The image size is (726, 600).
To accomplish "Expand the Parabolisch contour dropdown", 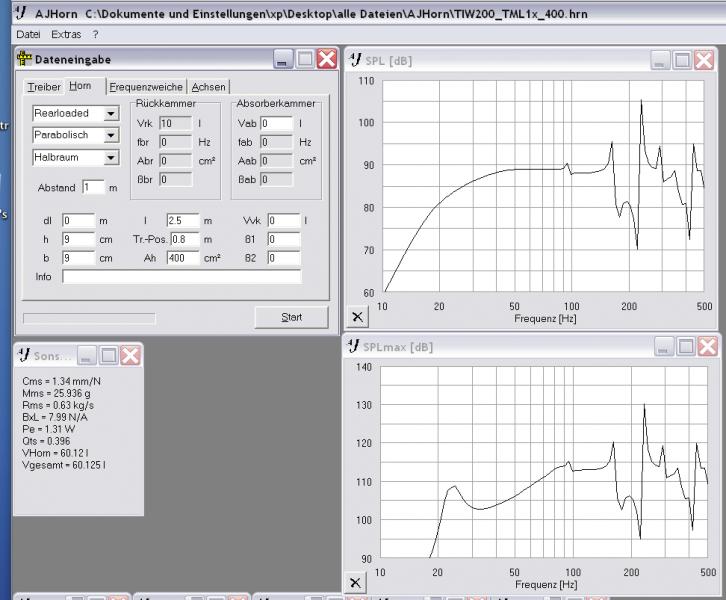I will tap(111, 135).
